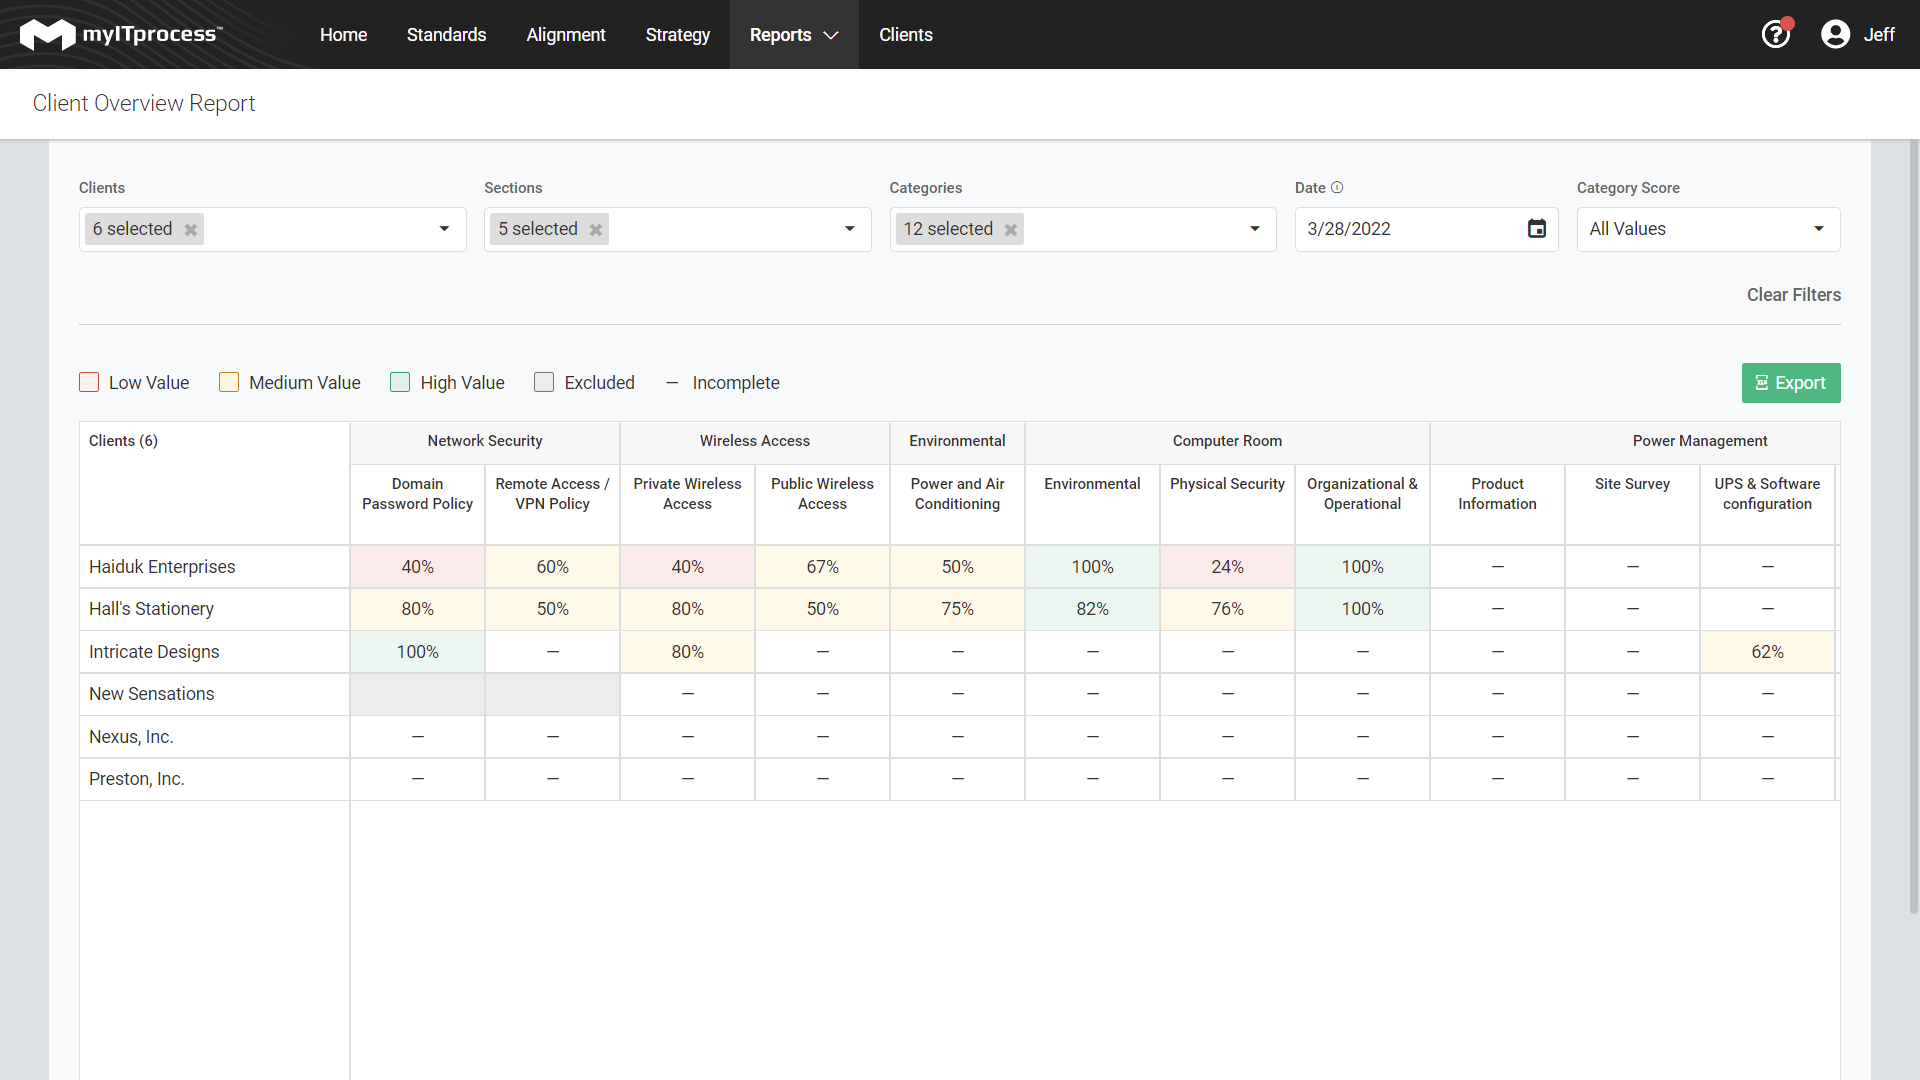Viewport: 1920px width, 1080px height.
Task: Click Intricate Designs 100% Domain Password cell
Action: coord(417,652)
